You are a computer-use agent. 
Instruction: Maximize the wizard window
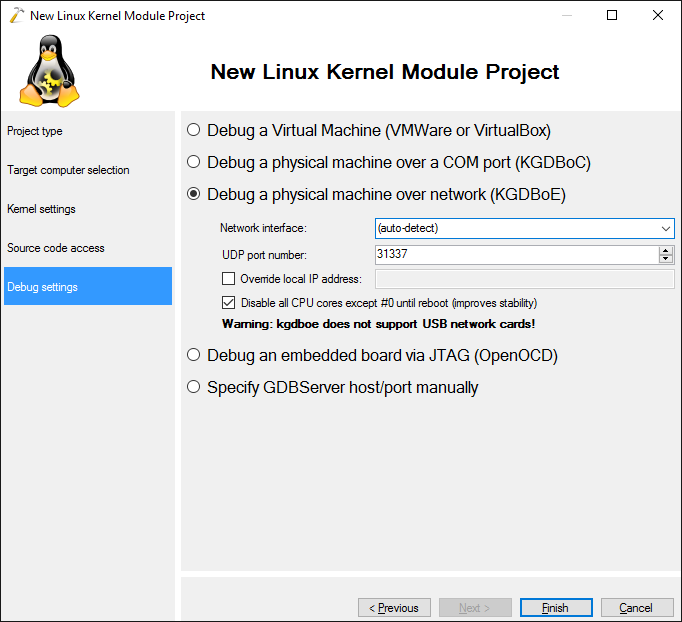click(612, 15)
